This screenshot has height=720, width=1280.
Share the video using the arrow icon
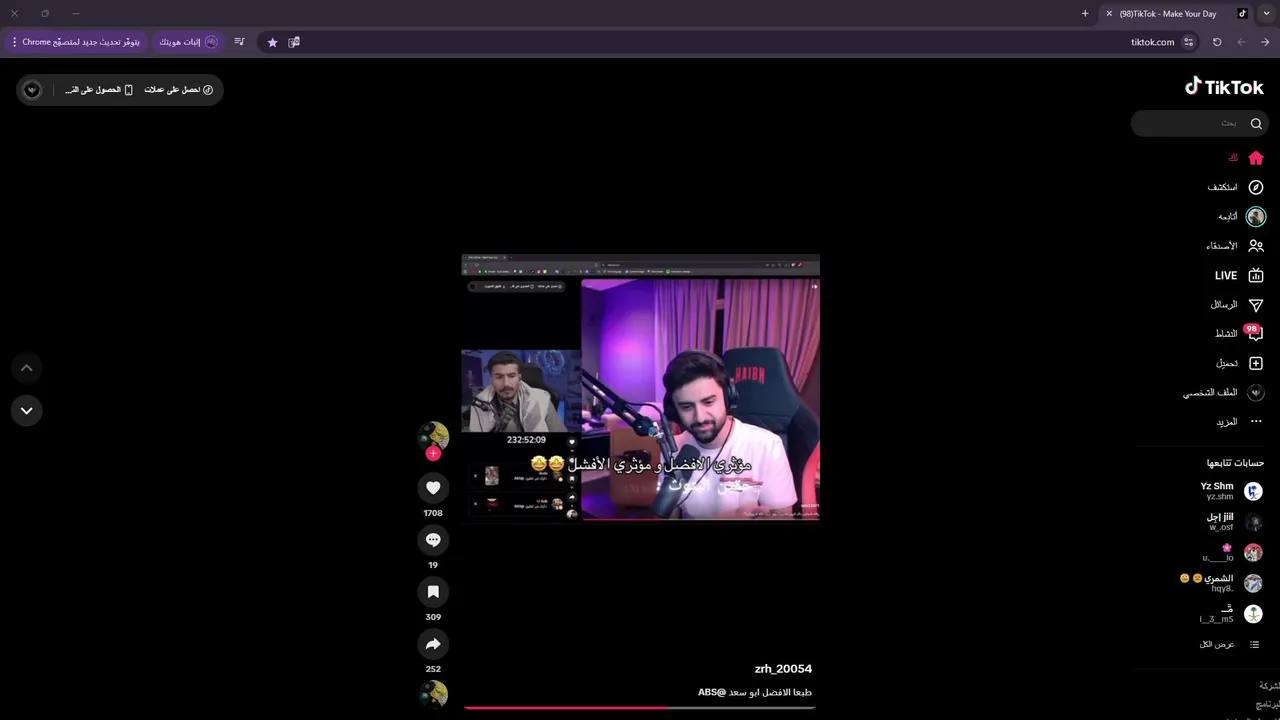433,643
